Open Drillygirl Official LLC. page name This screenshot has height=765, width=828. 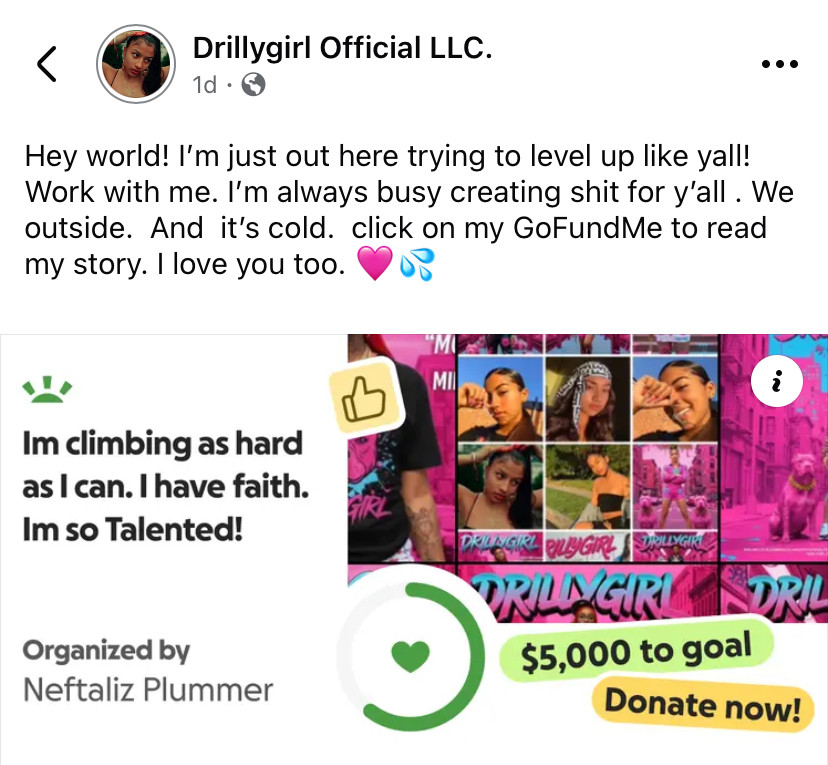(342, 48)
